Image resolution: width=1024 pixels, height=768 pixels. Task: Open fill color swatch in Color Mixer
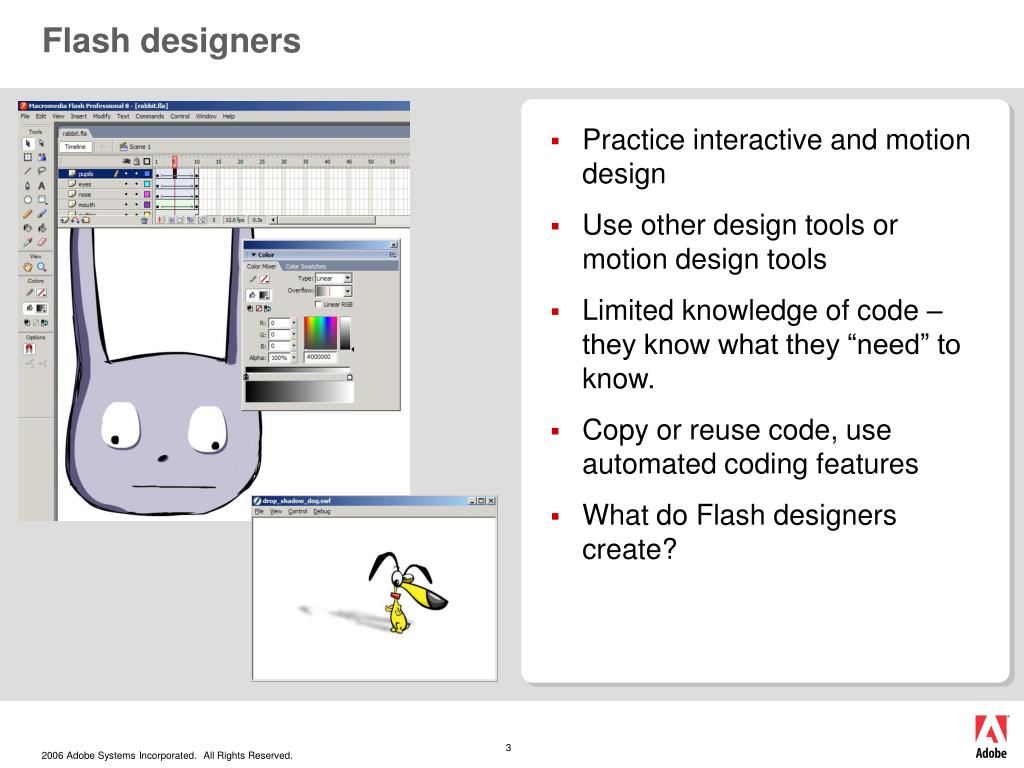coord(264,295)
